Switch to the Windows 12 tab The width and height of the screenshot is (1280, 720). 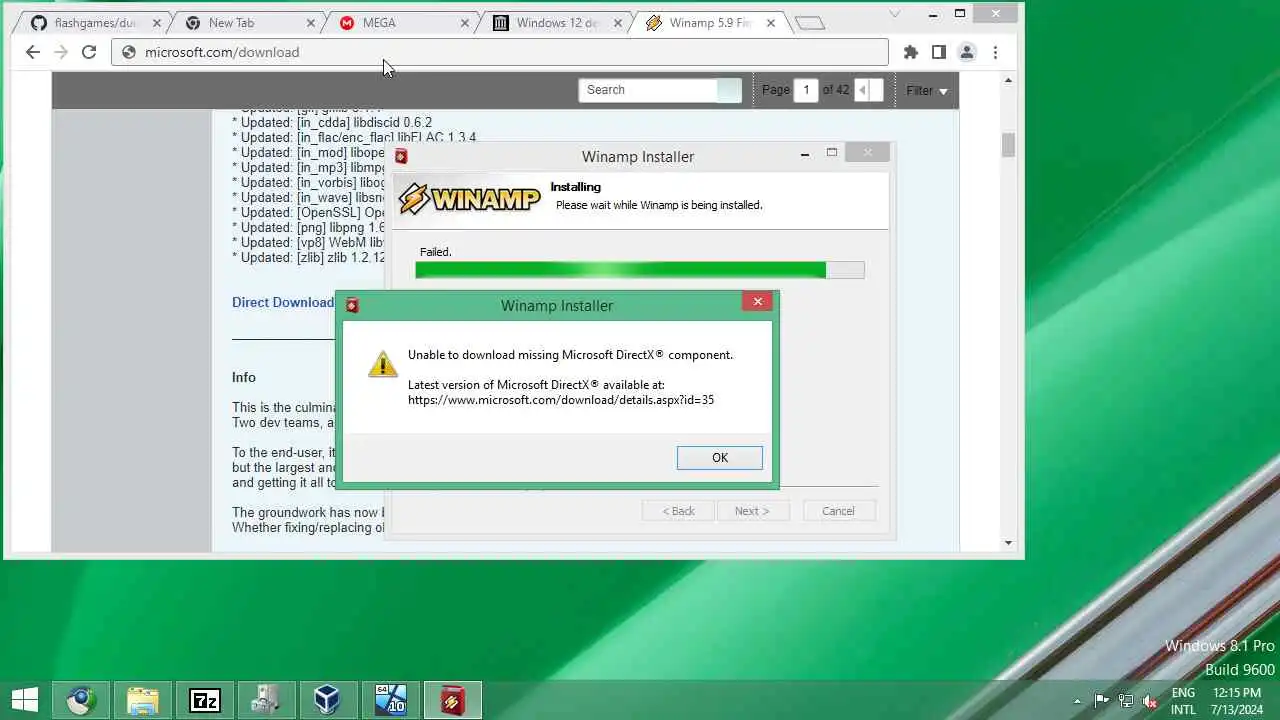[x=555, y=23]
